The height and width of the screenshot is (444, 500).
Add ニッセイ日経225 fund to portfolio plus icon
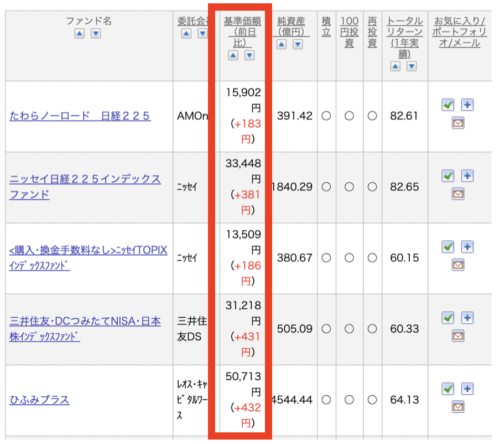coord(467,176)
